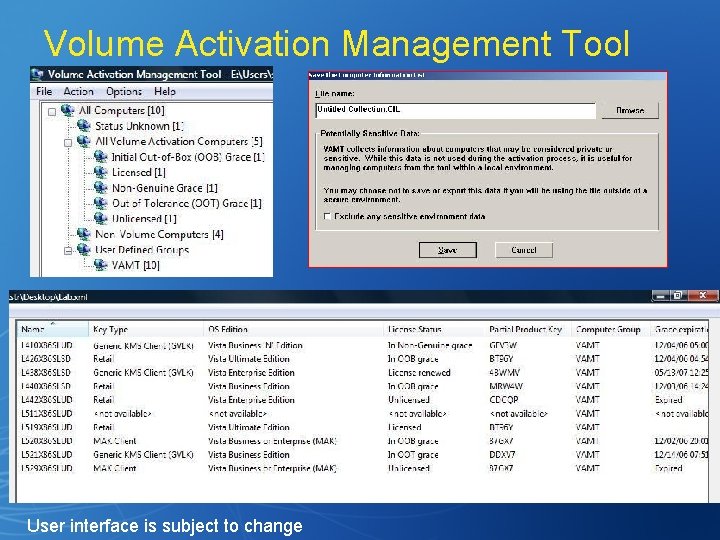Viewport: 720px width, 540px height.
Task: Click 'Vista Enterprise Edition' cell for L438X86SLSD
Action: click(x=251, y=372)
